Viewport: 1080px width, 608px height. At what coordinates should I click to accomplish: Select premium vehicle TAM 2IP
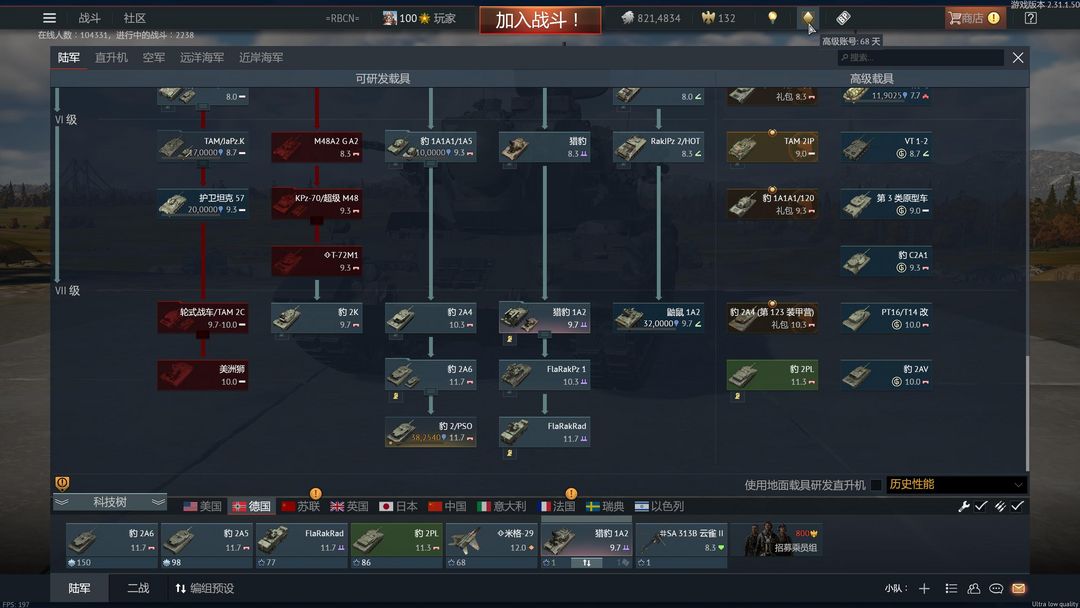(x=772, y=147)
